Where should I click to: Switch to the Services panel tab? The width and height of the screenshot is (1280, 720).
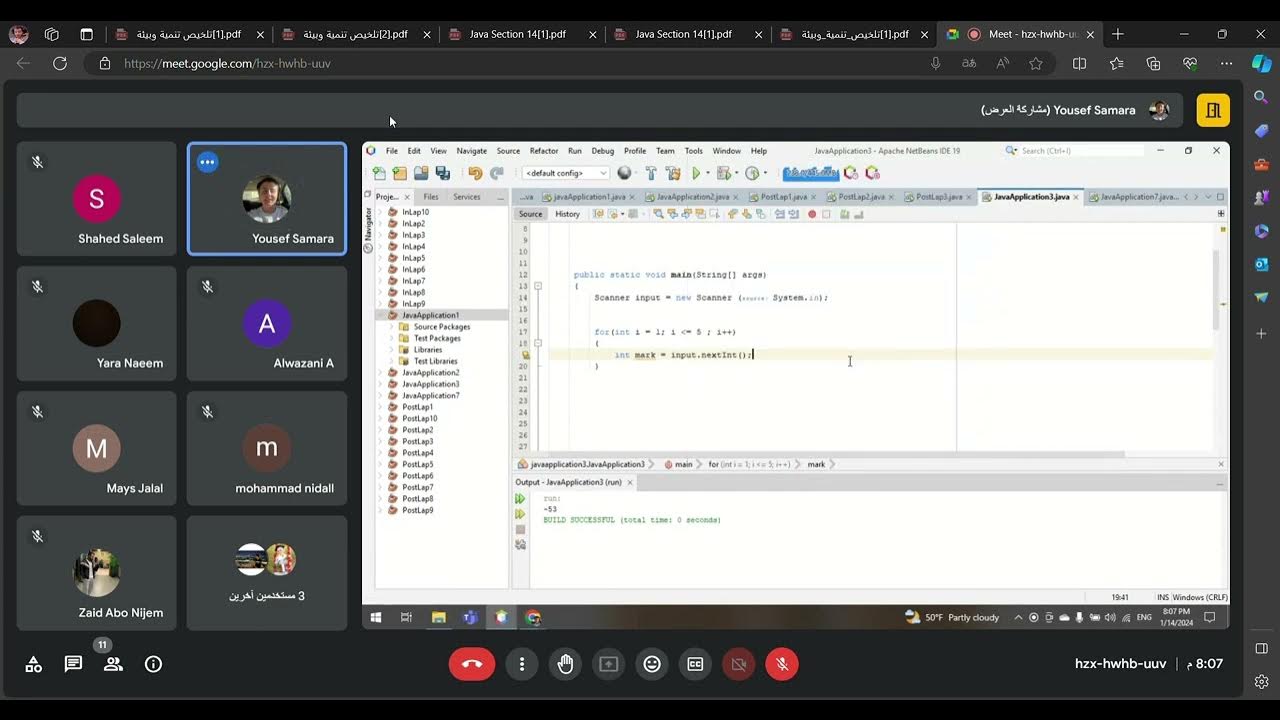coord(467,197)
